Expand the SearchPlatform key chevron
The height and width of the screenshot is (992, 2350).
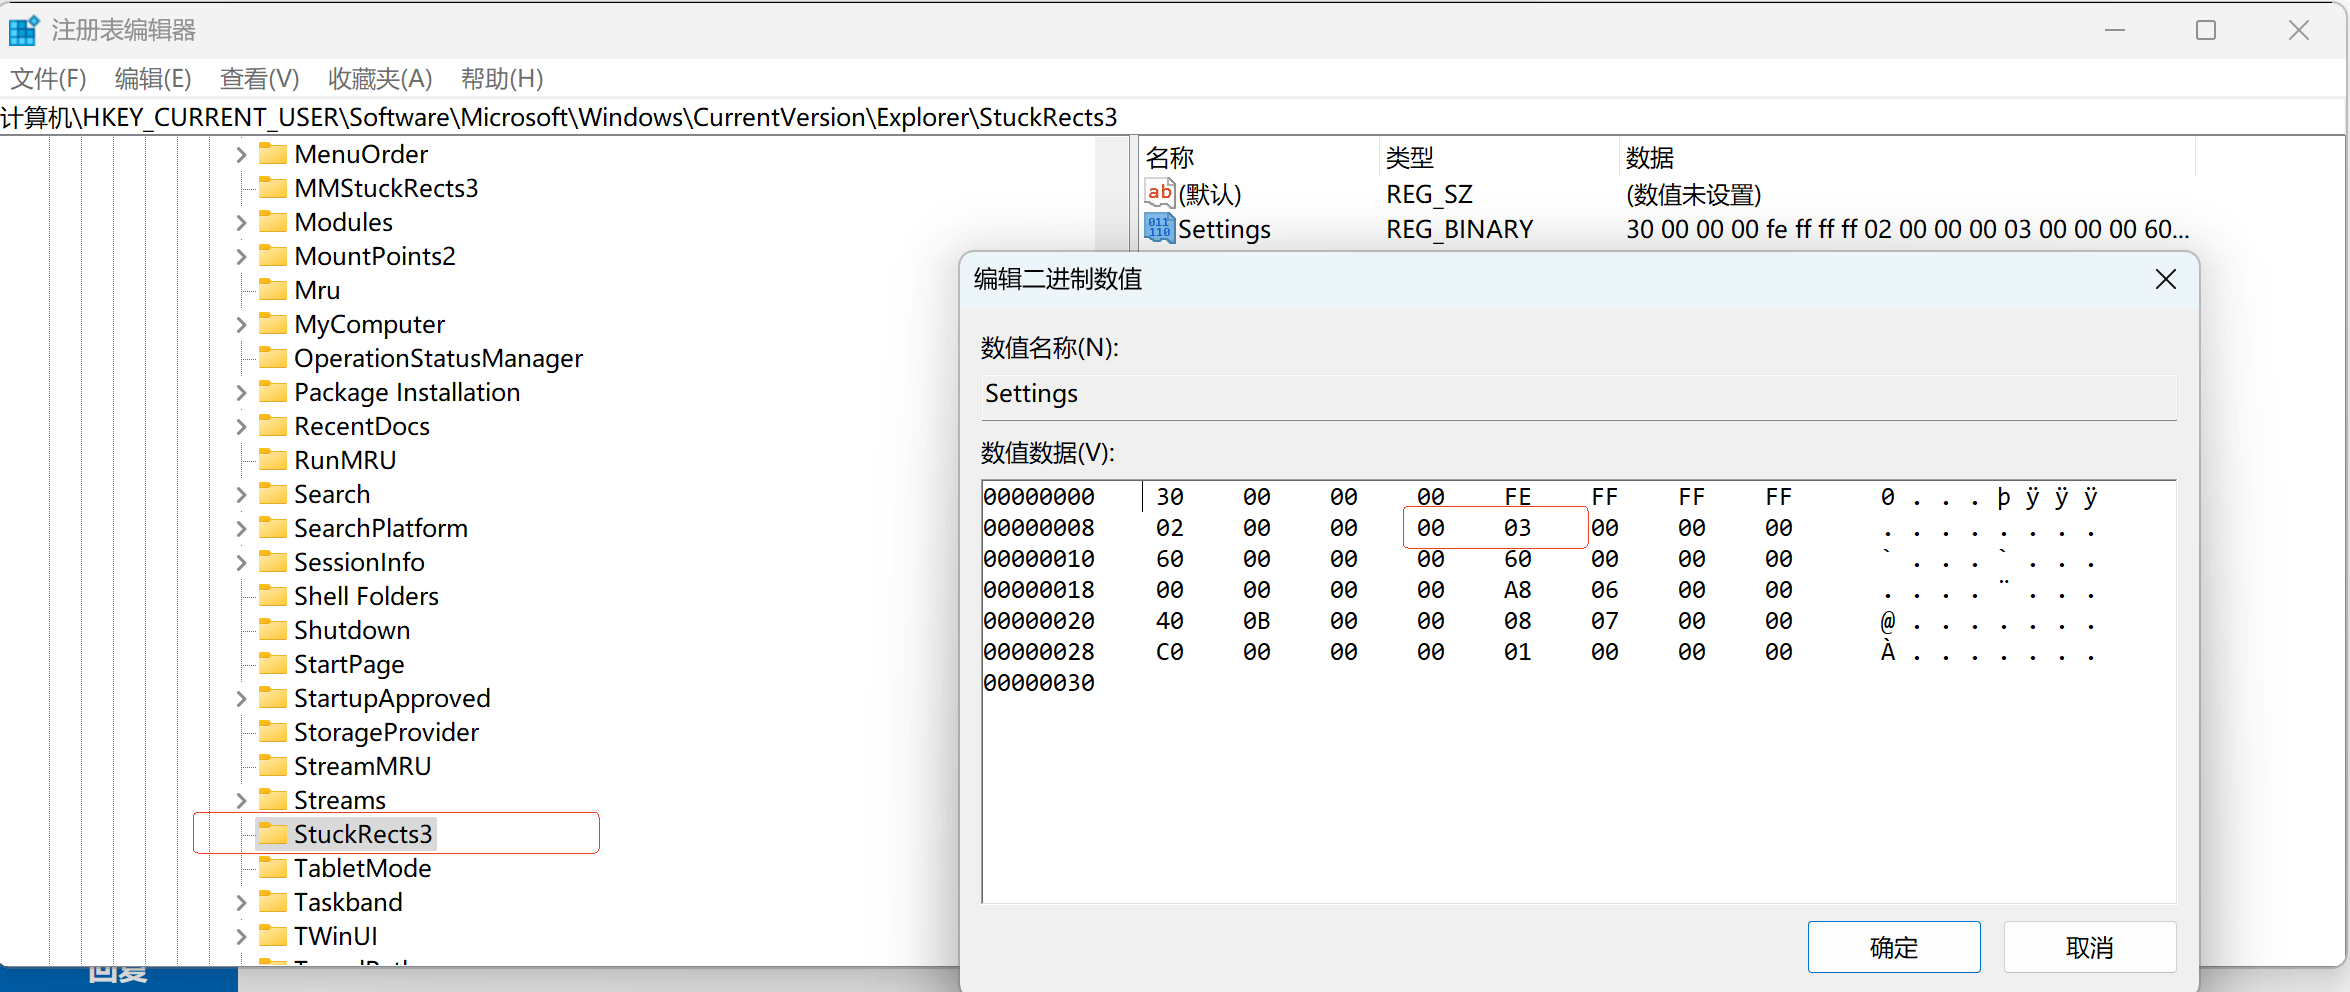pyautogui.click(x=241, y=529)
